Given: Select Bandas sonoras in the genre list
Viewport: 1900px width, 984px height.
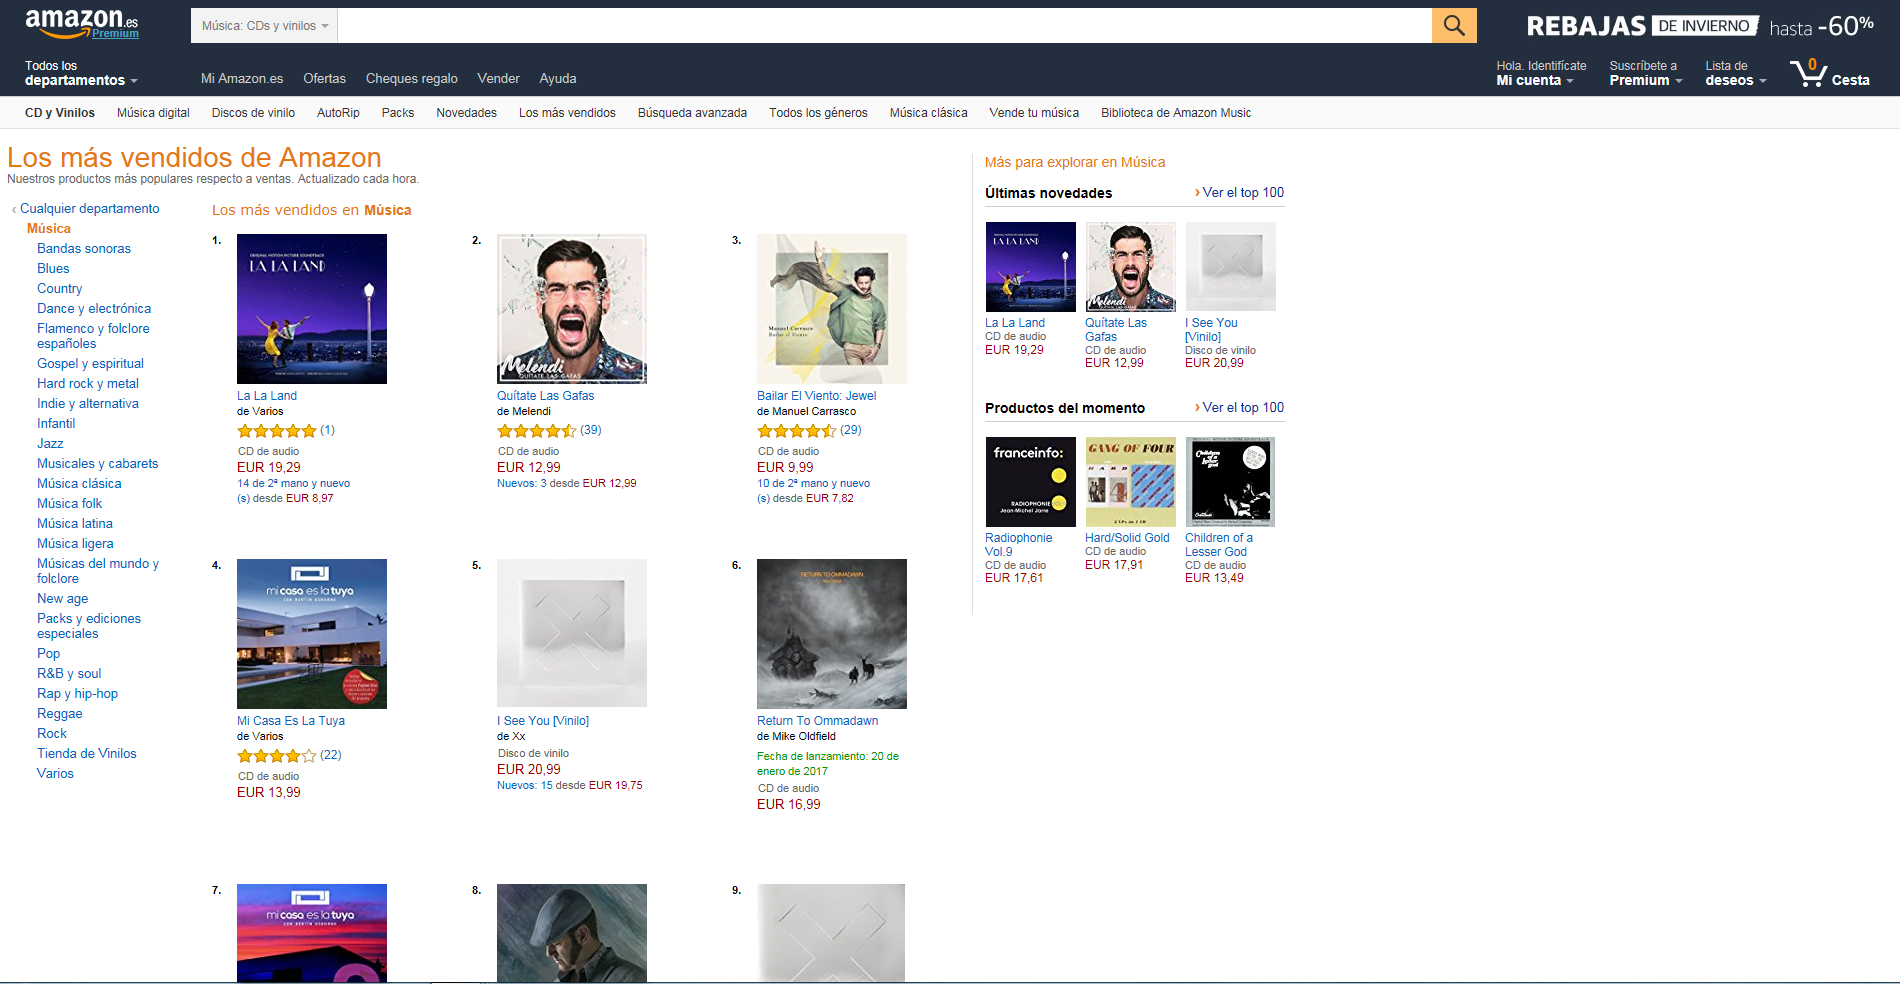Looking at the screenshot, I should click(84, 249).
